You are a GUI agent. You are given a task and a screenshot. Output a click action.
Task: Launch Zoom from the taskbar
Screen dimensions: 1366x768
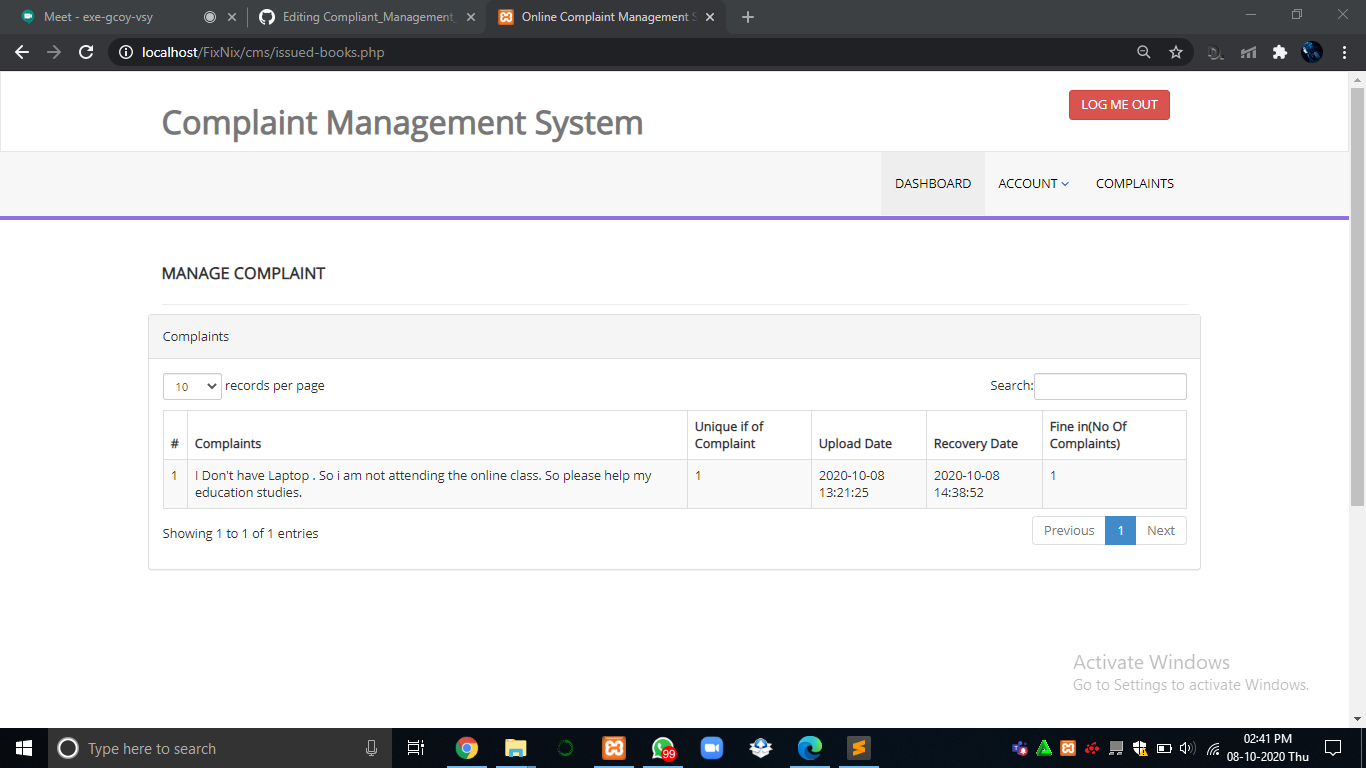[711, 747]
